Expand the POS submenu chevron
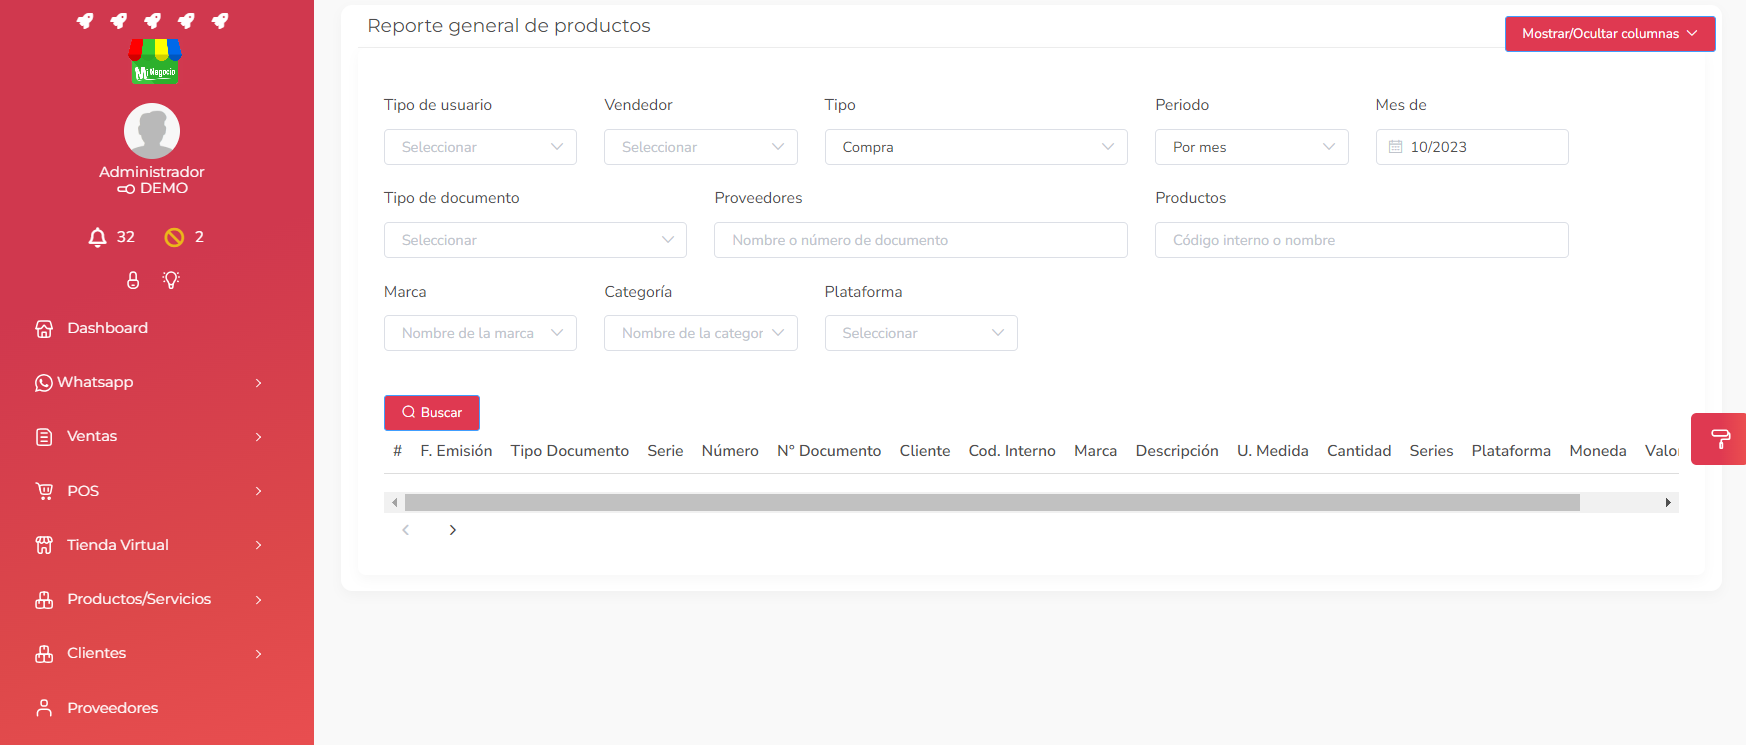The image size is (1746, 745). tap(259, 491)
